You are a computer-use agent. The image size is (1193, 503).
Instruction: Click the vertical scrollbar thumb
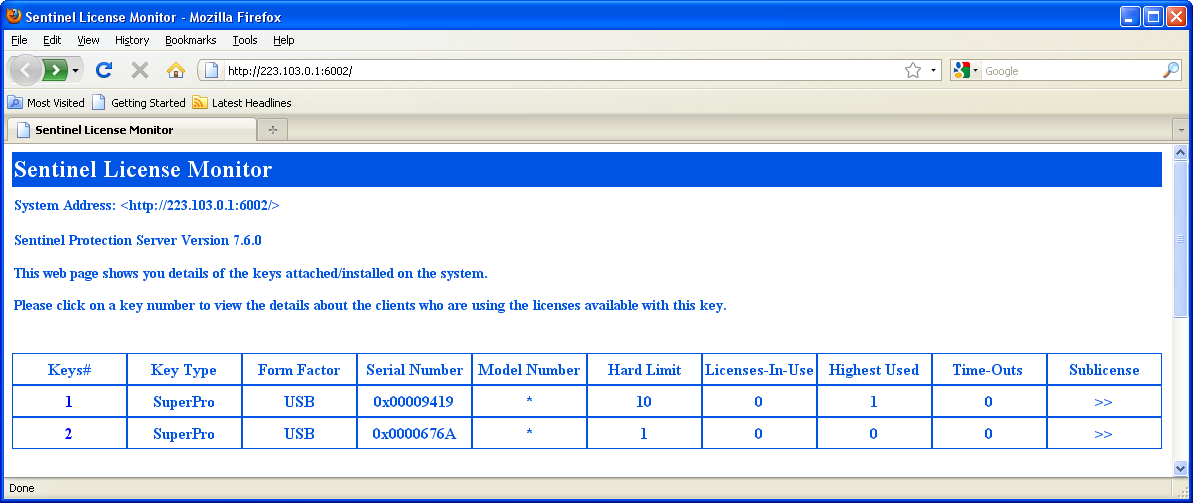1181,239
